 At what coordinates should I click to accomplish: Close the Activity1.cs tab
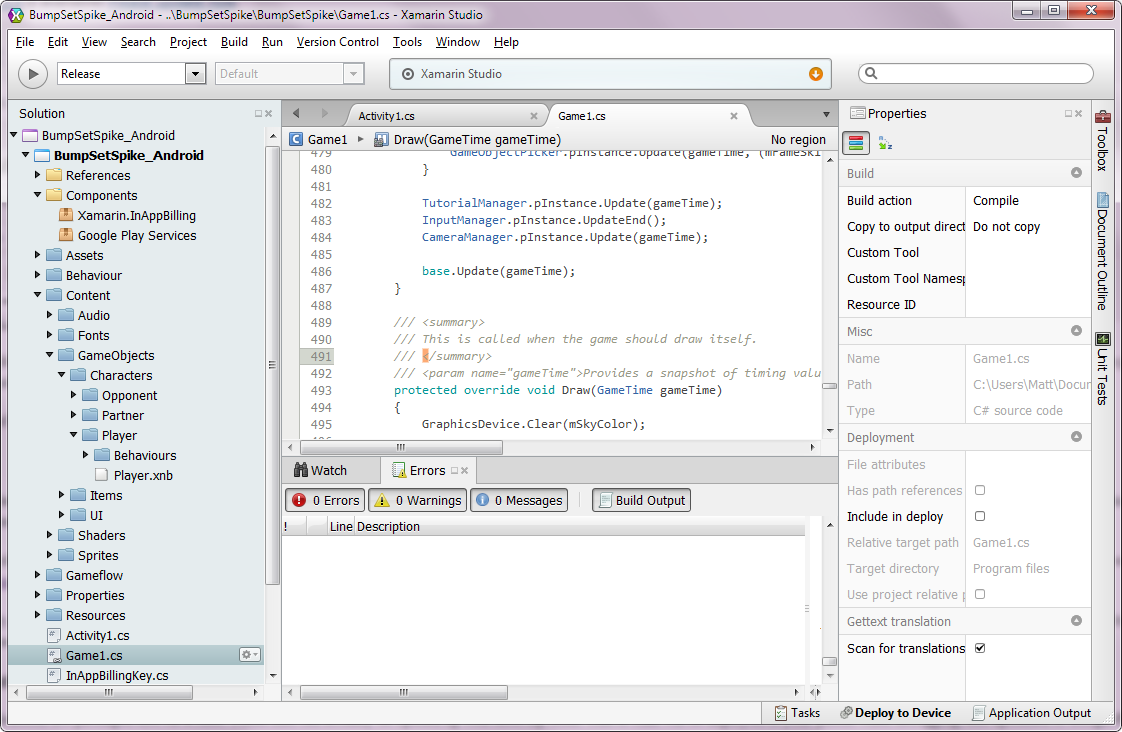point(534,116)
